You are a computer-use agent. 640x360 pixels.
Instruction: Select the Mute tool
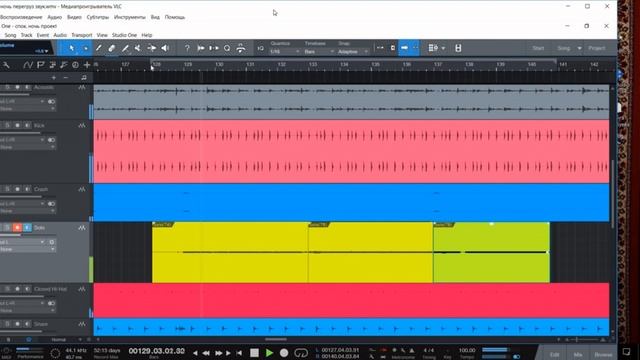138,48
